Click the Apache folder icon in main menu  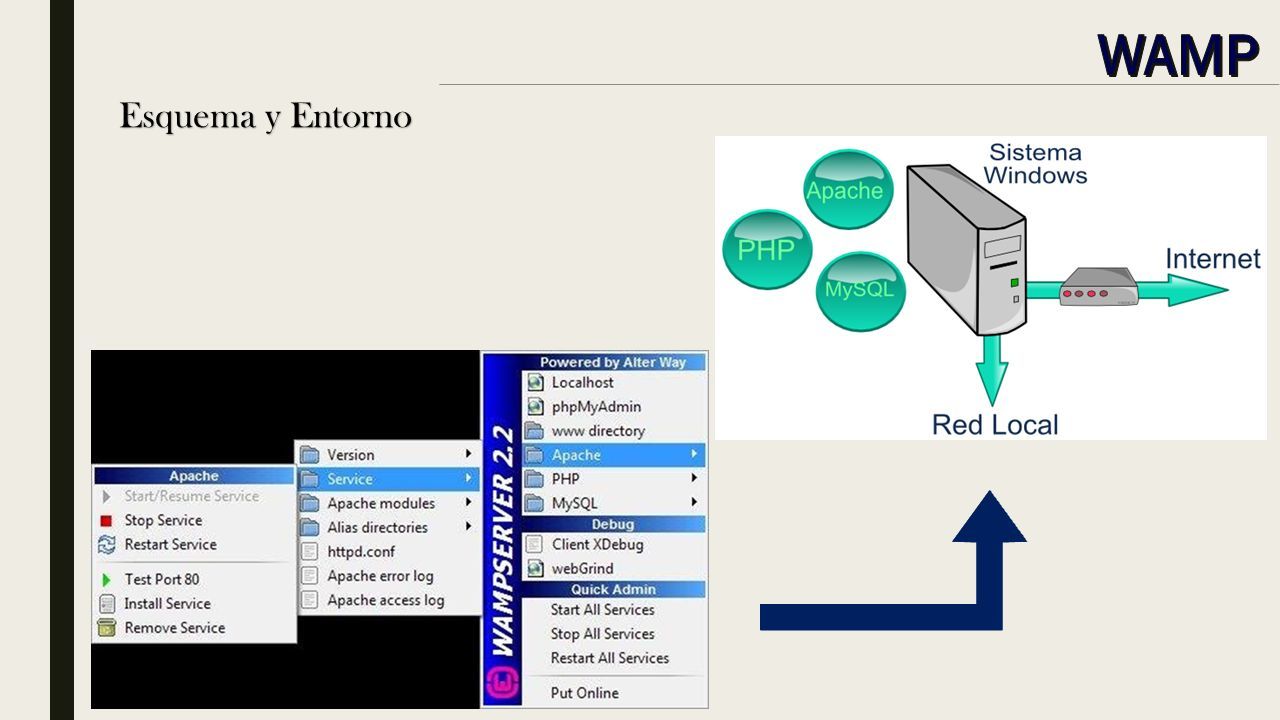[x=535, y=455]
